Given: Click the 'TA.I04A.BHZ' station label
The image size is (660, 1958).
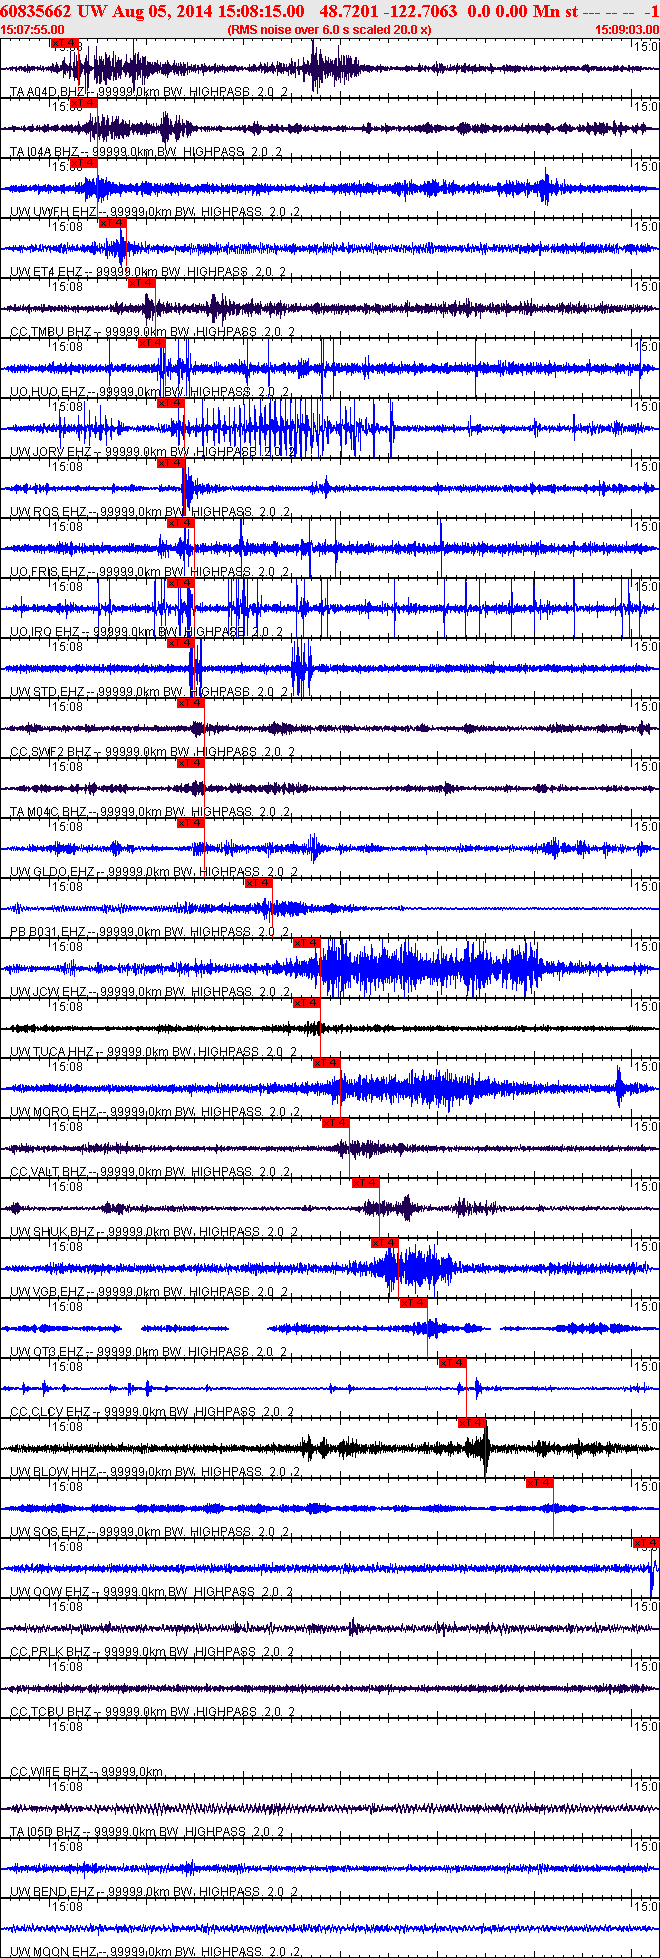Looking at the screenshot, I should [44, 152].
